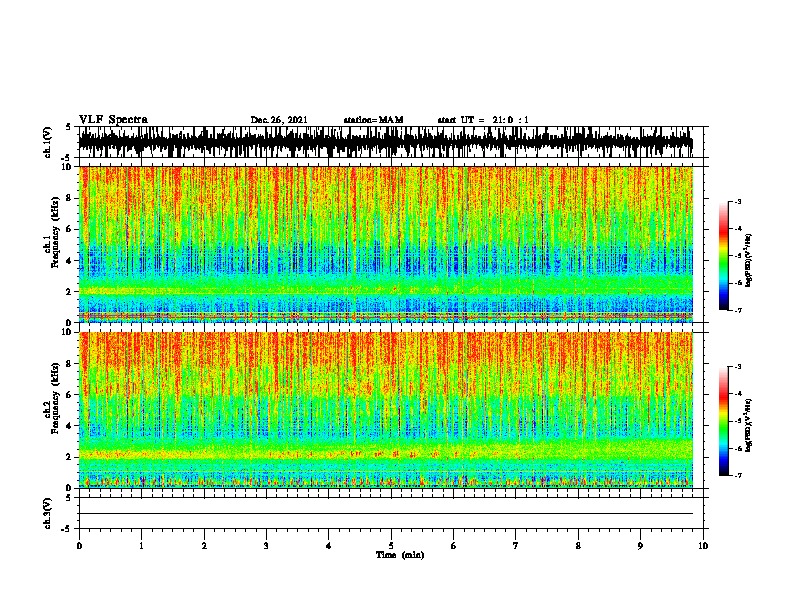
Task: Click the 'station=MAM' label
Action: 373,120
